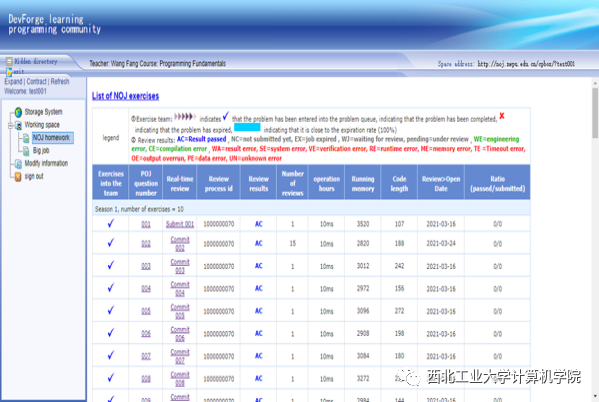Collapse the Working space tree node

11,125
